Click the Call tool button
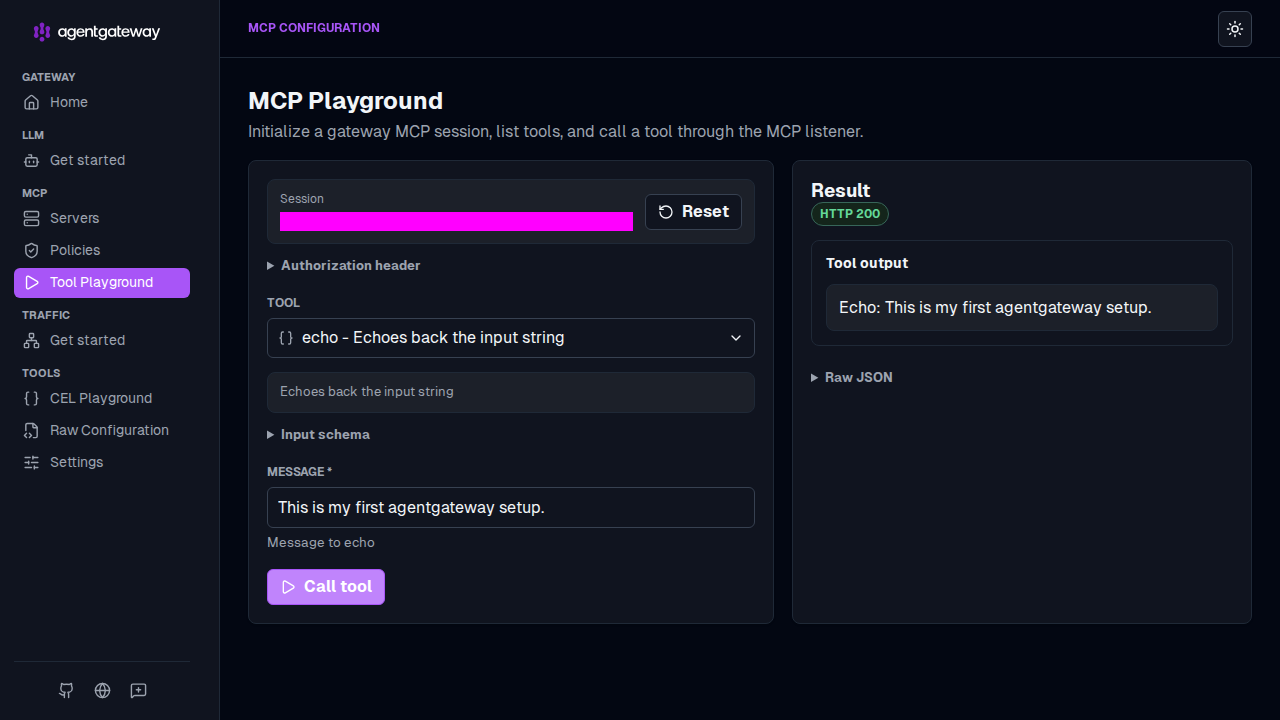 326,587
